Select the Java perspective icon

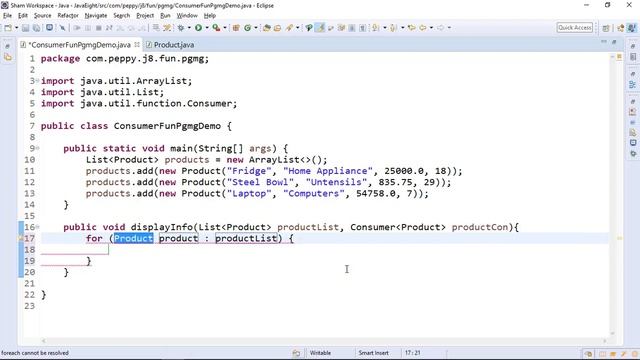(x=632, y=28)
